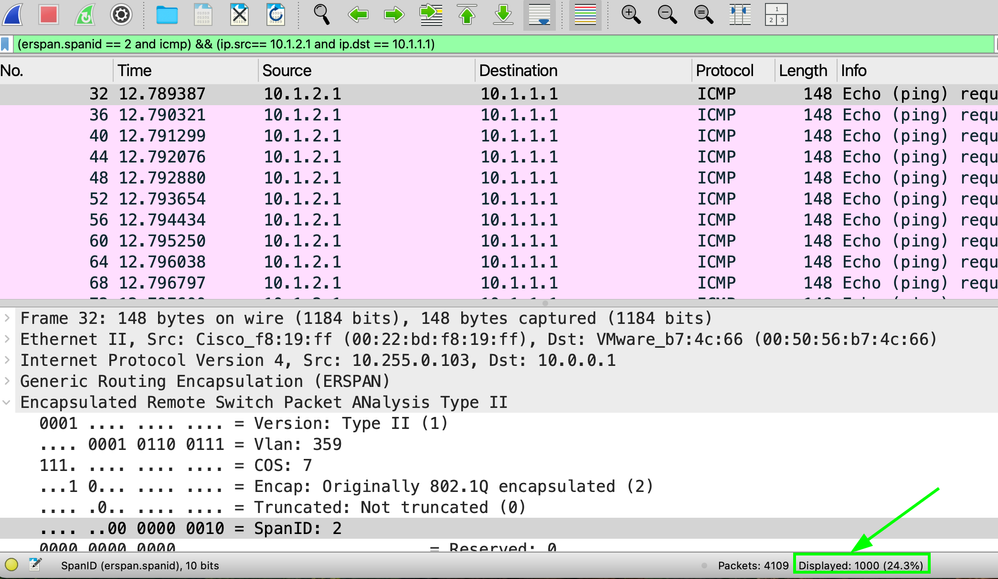Select packet number 56 row

coord(499,220)
